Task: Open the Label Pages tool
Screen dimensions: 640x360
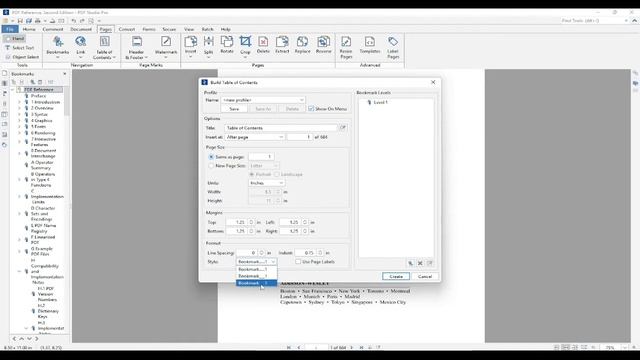Action: [x=393, y=47]
